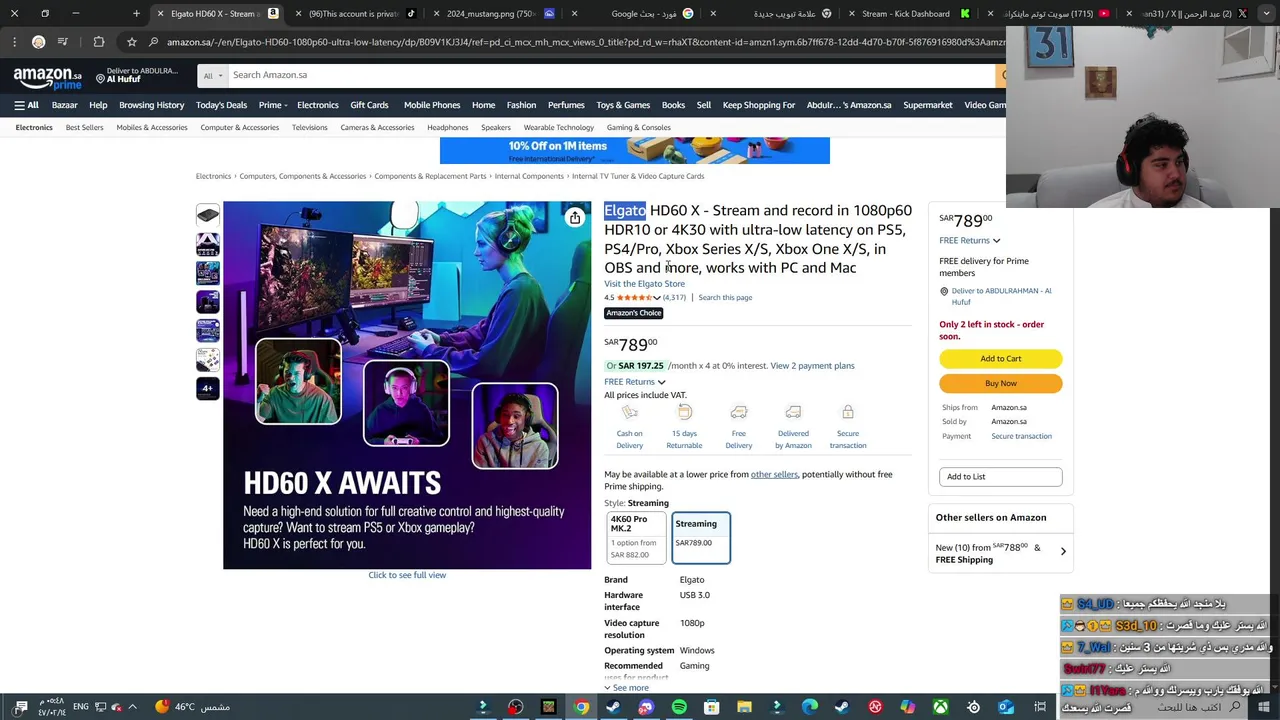Open the new offers arrow chevron
Image resolution: width=1280 pixels, height=720 pixels.
(x=1063, y=552)
